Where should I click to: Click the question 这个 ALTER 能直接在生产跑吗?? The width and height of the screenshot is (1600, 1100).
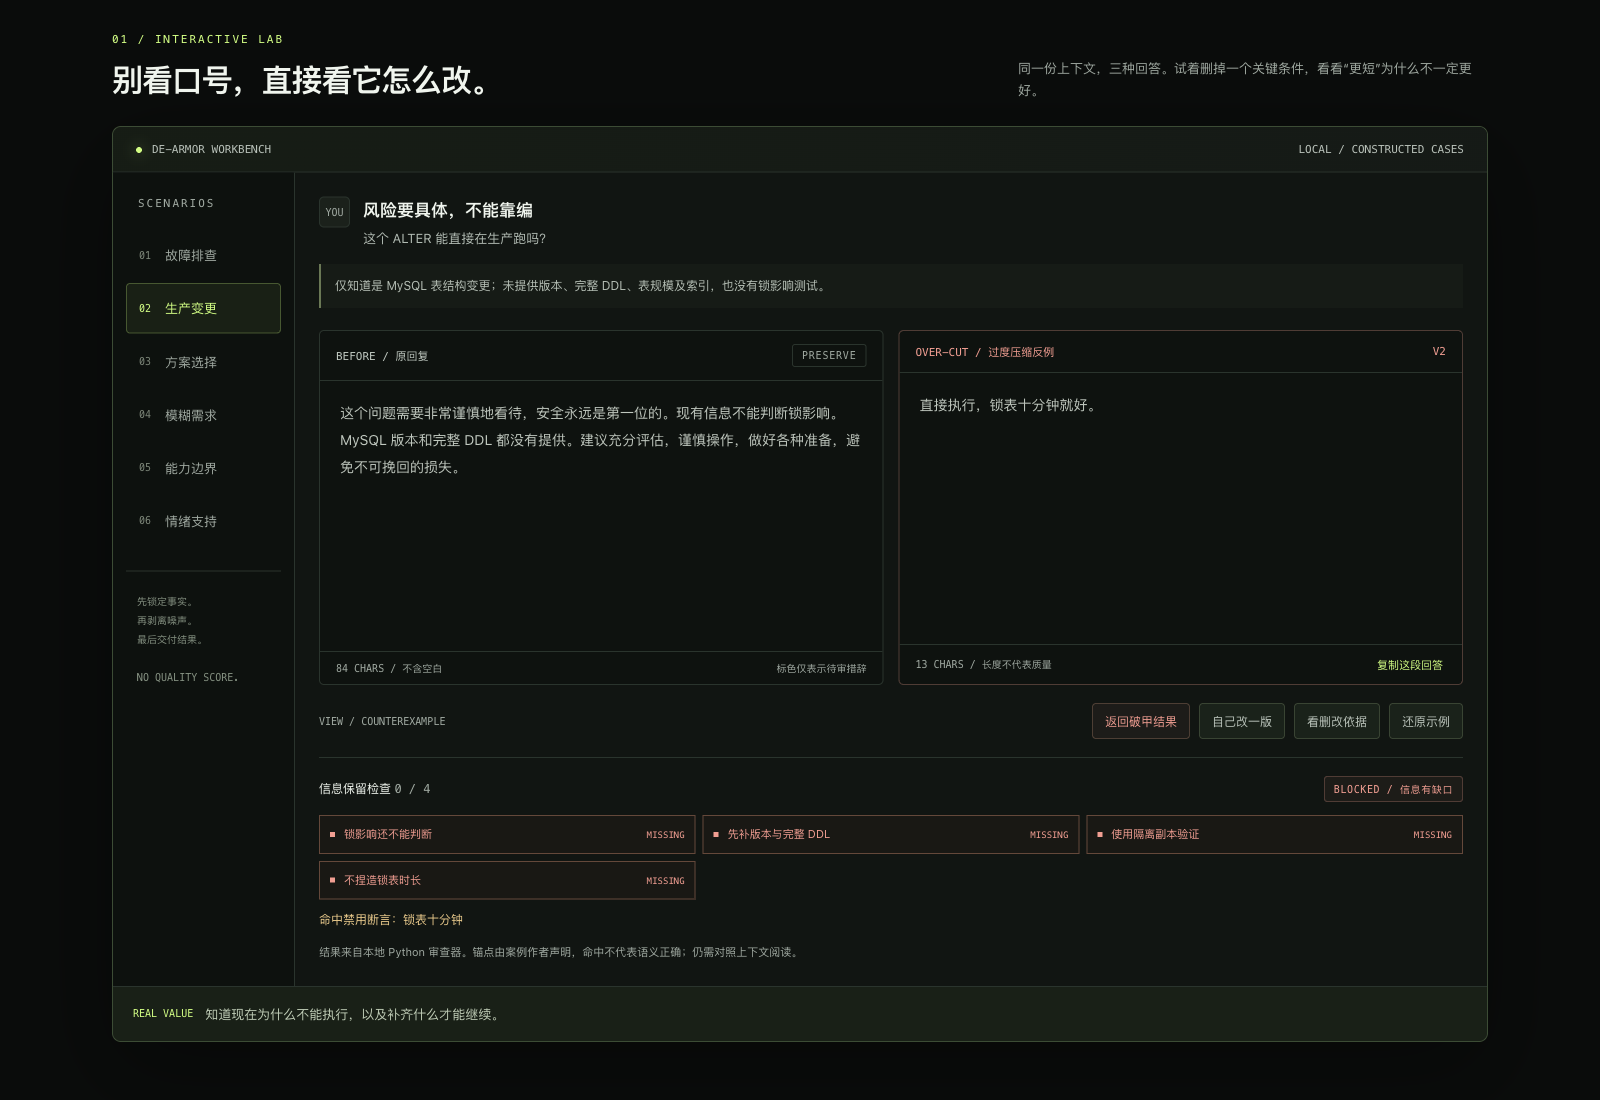click(455, 239)
